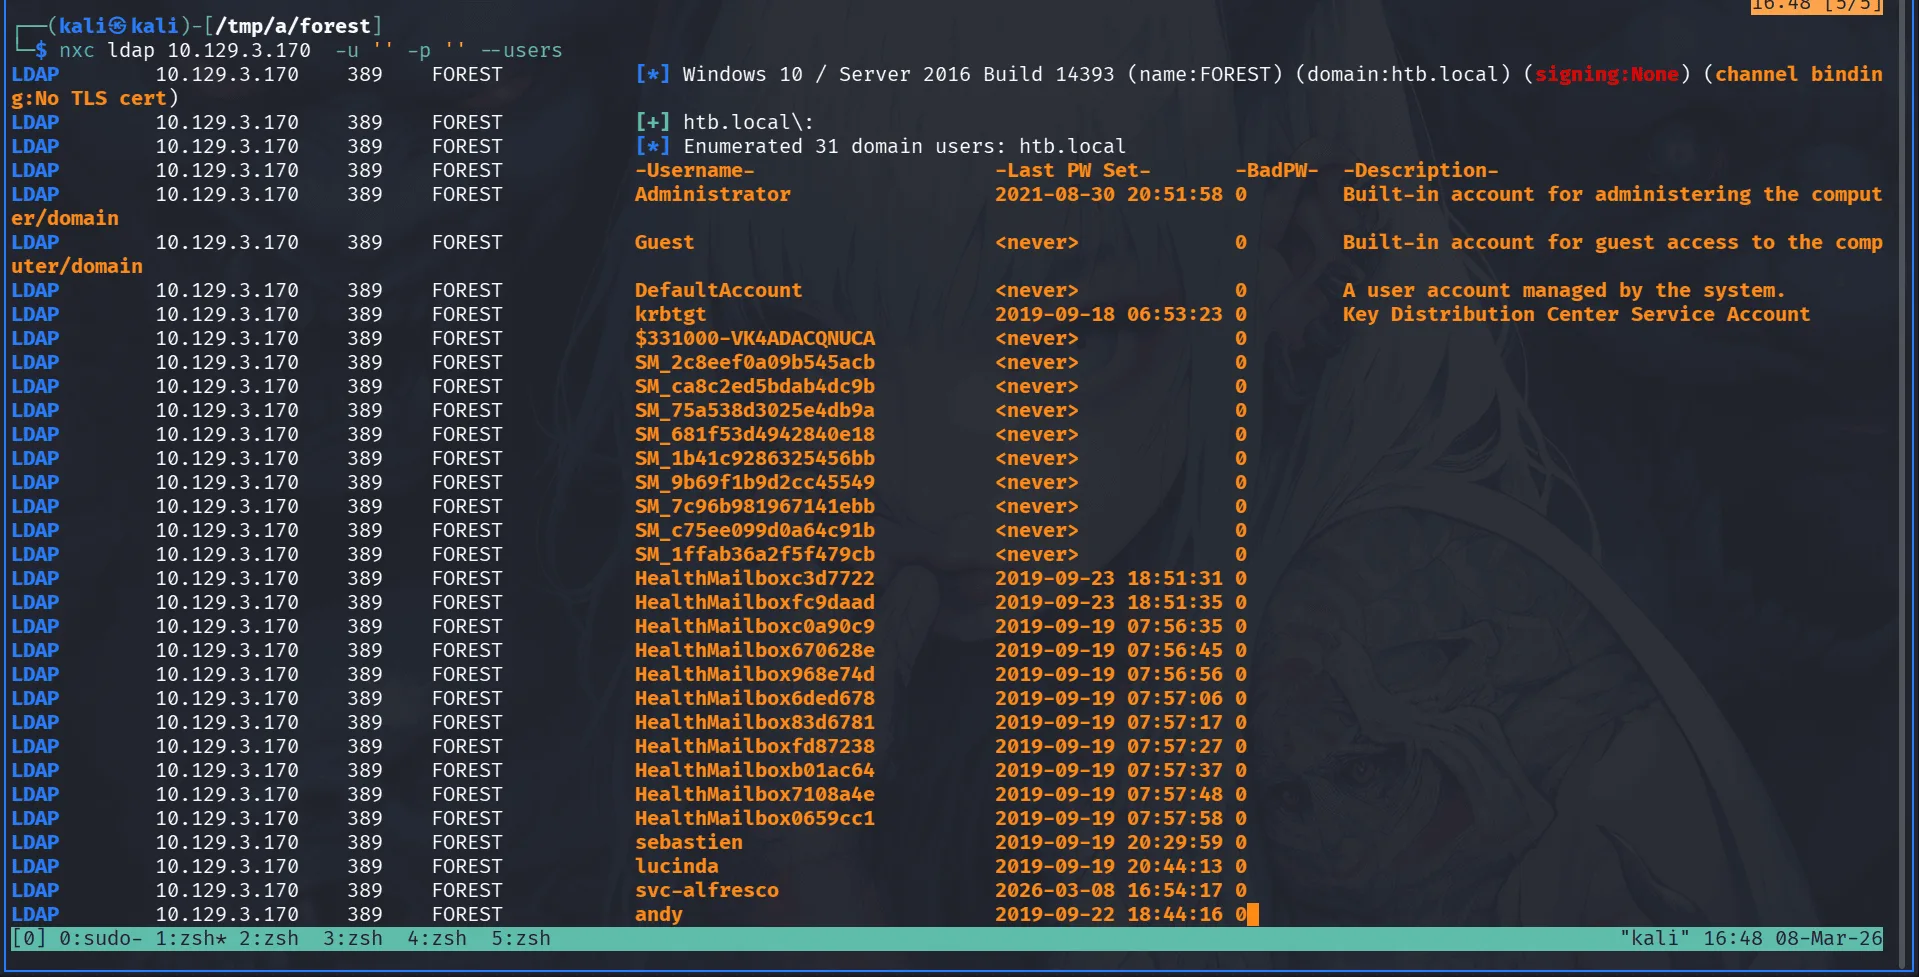Screen dimensions: 1919x977
Task: Click the krbtgt username
Action: [670, 314]
